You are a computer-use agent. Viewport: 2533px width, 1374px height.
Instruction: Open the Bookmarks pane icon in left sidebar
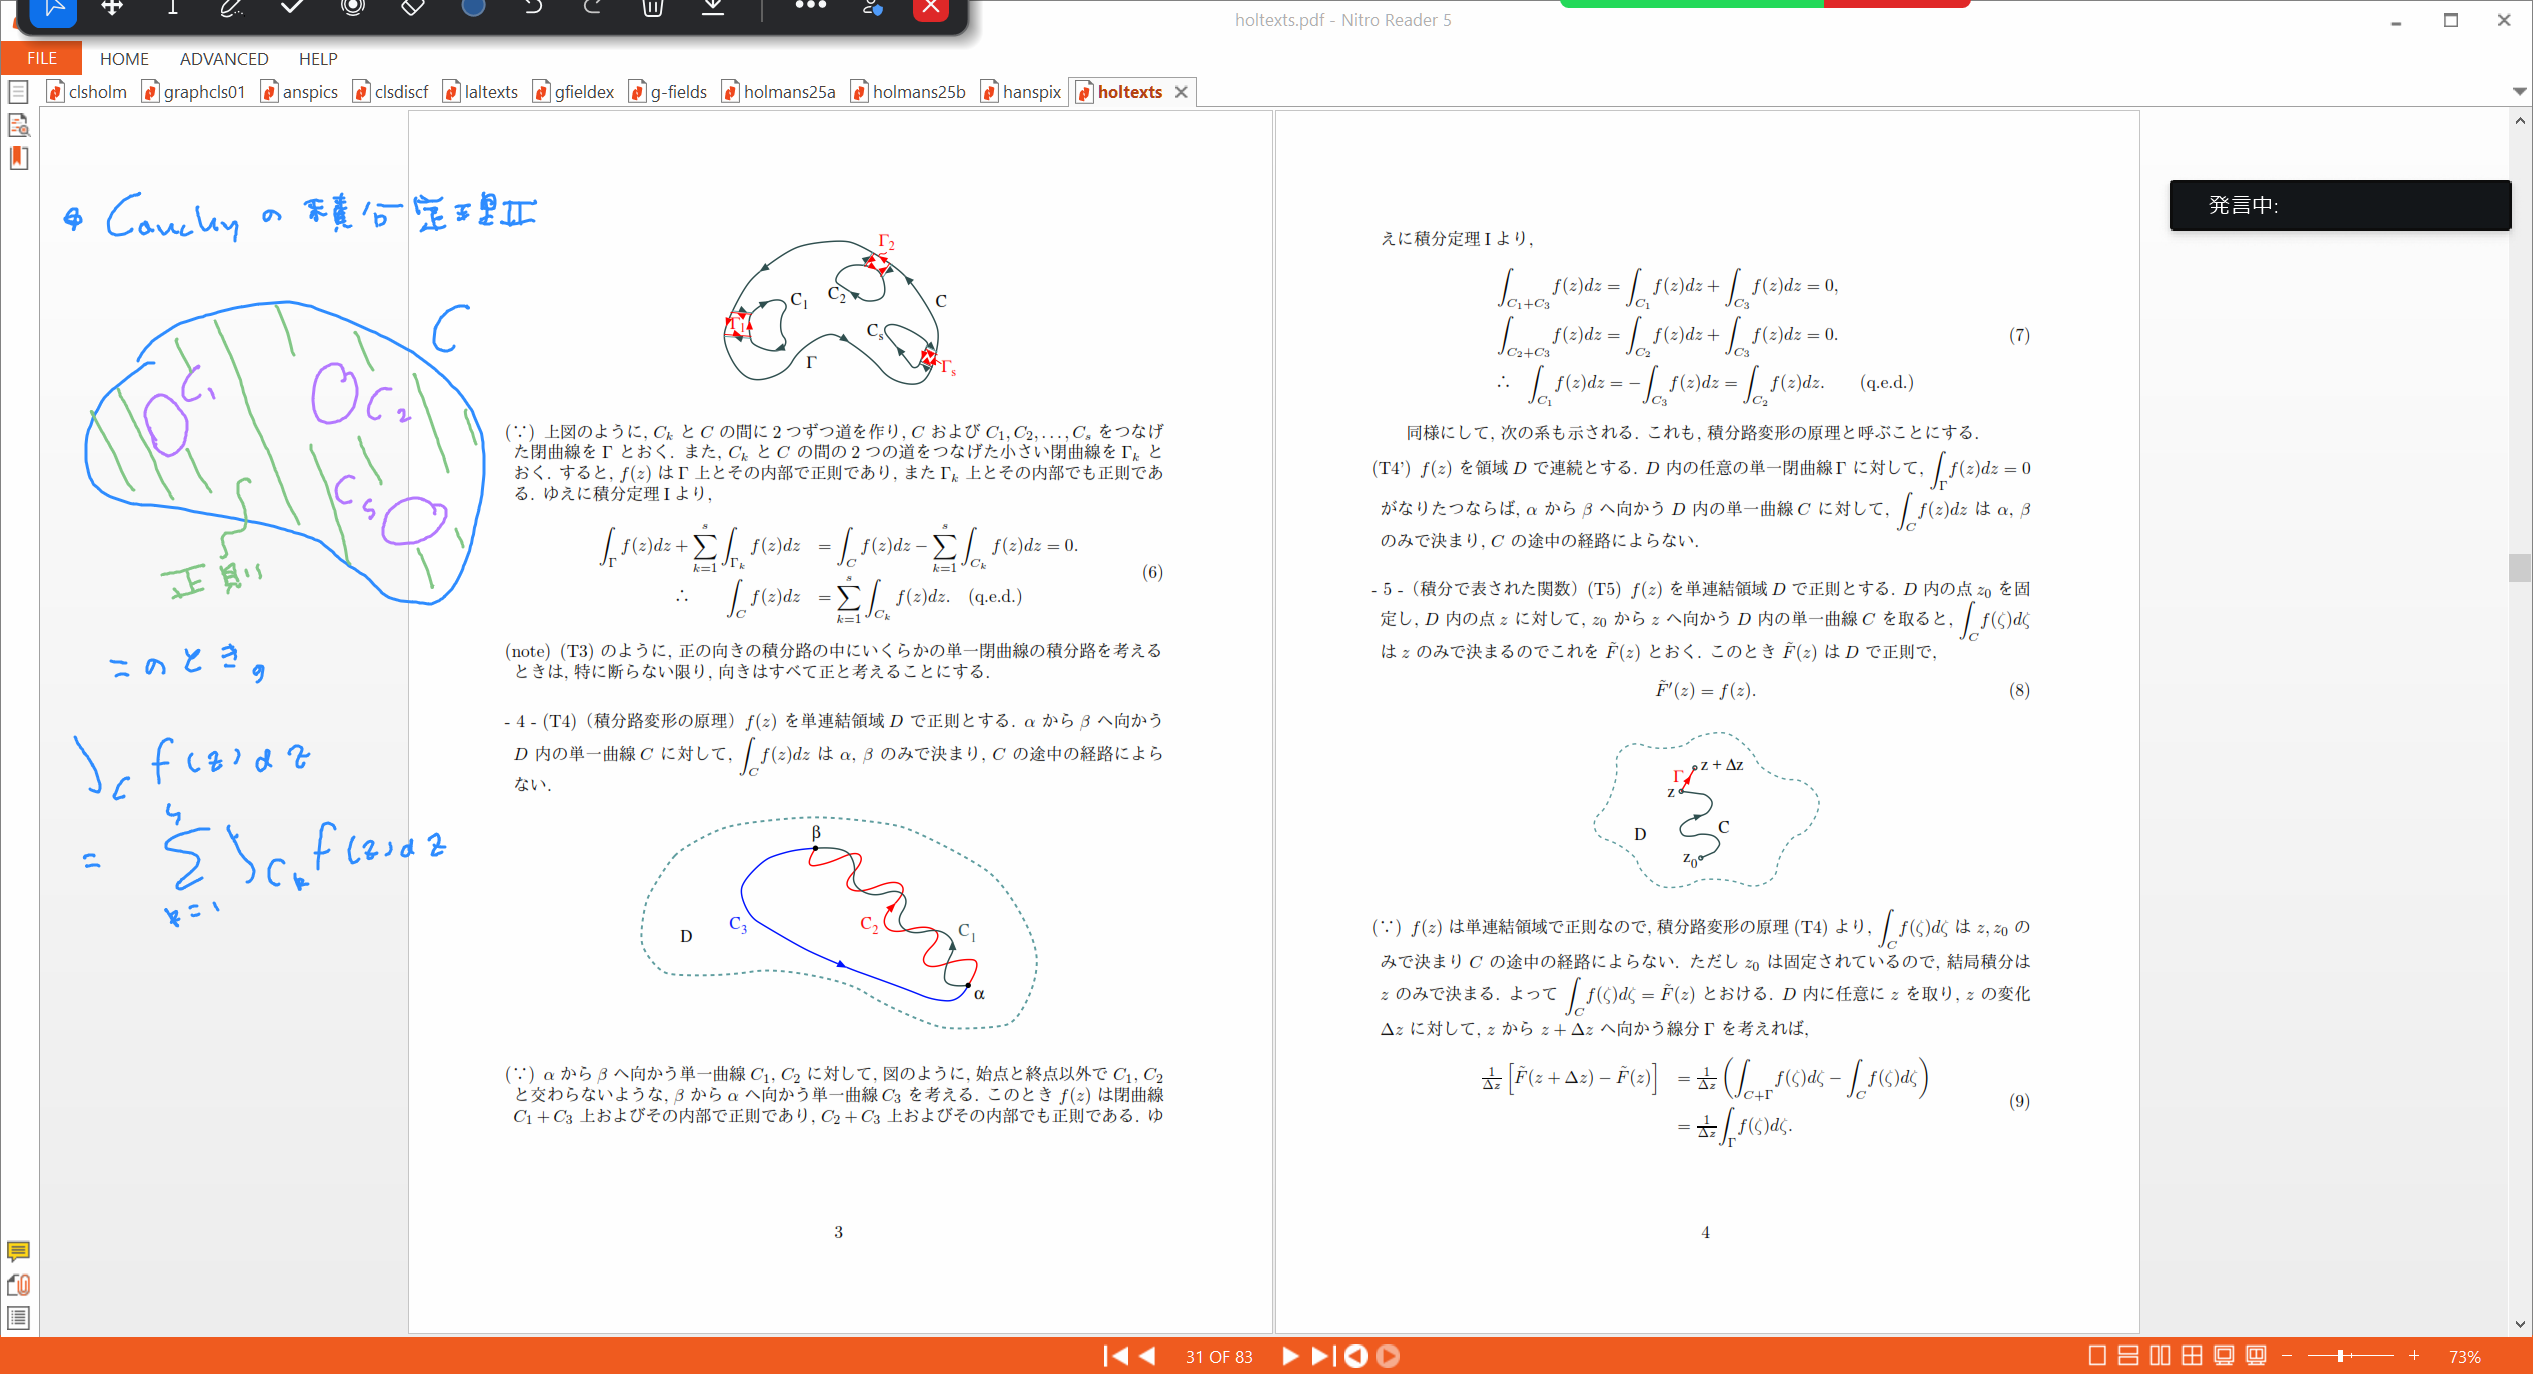pyautogui.click(x=18, y=158)
